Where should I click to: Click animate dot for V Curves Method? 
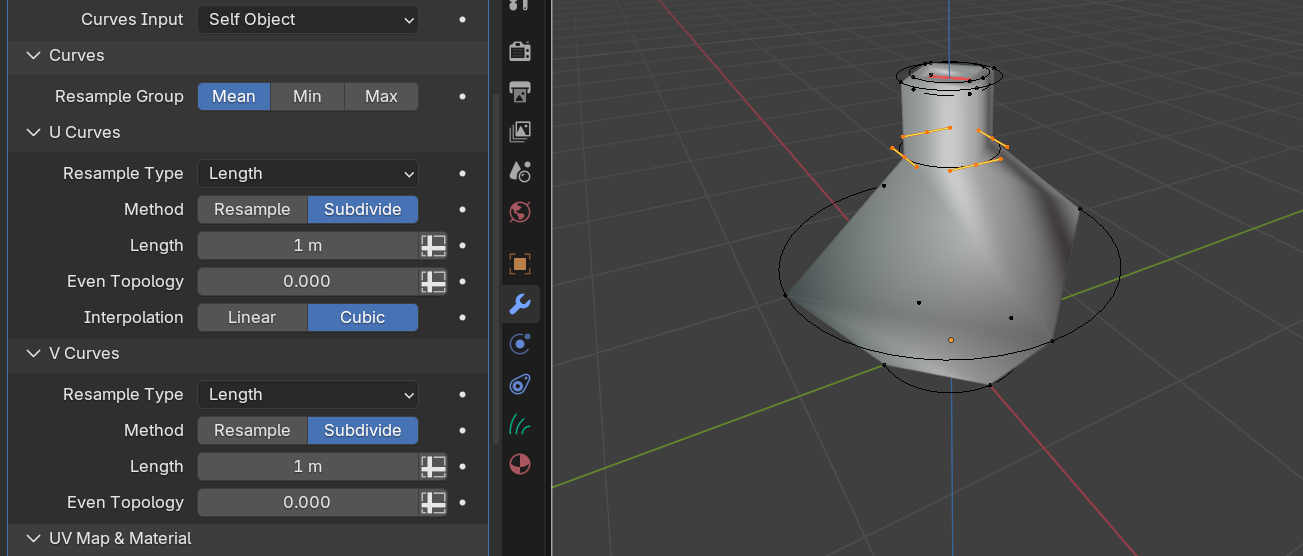[x=462, y=430]
